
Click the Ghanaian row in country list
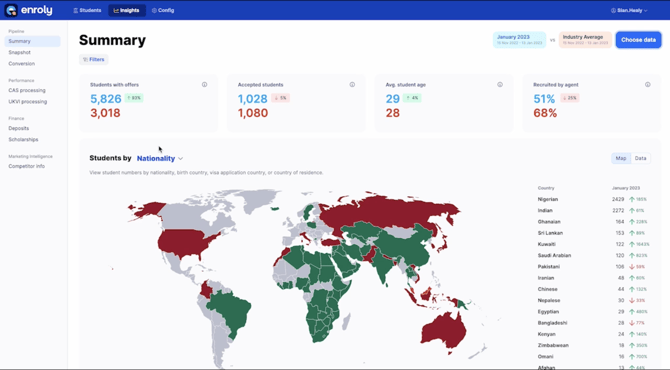[x=593, y=222]
